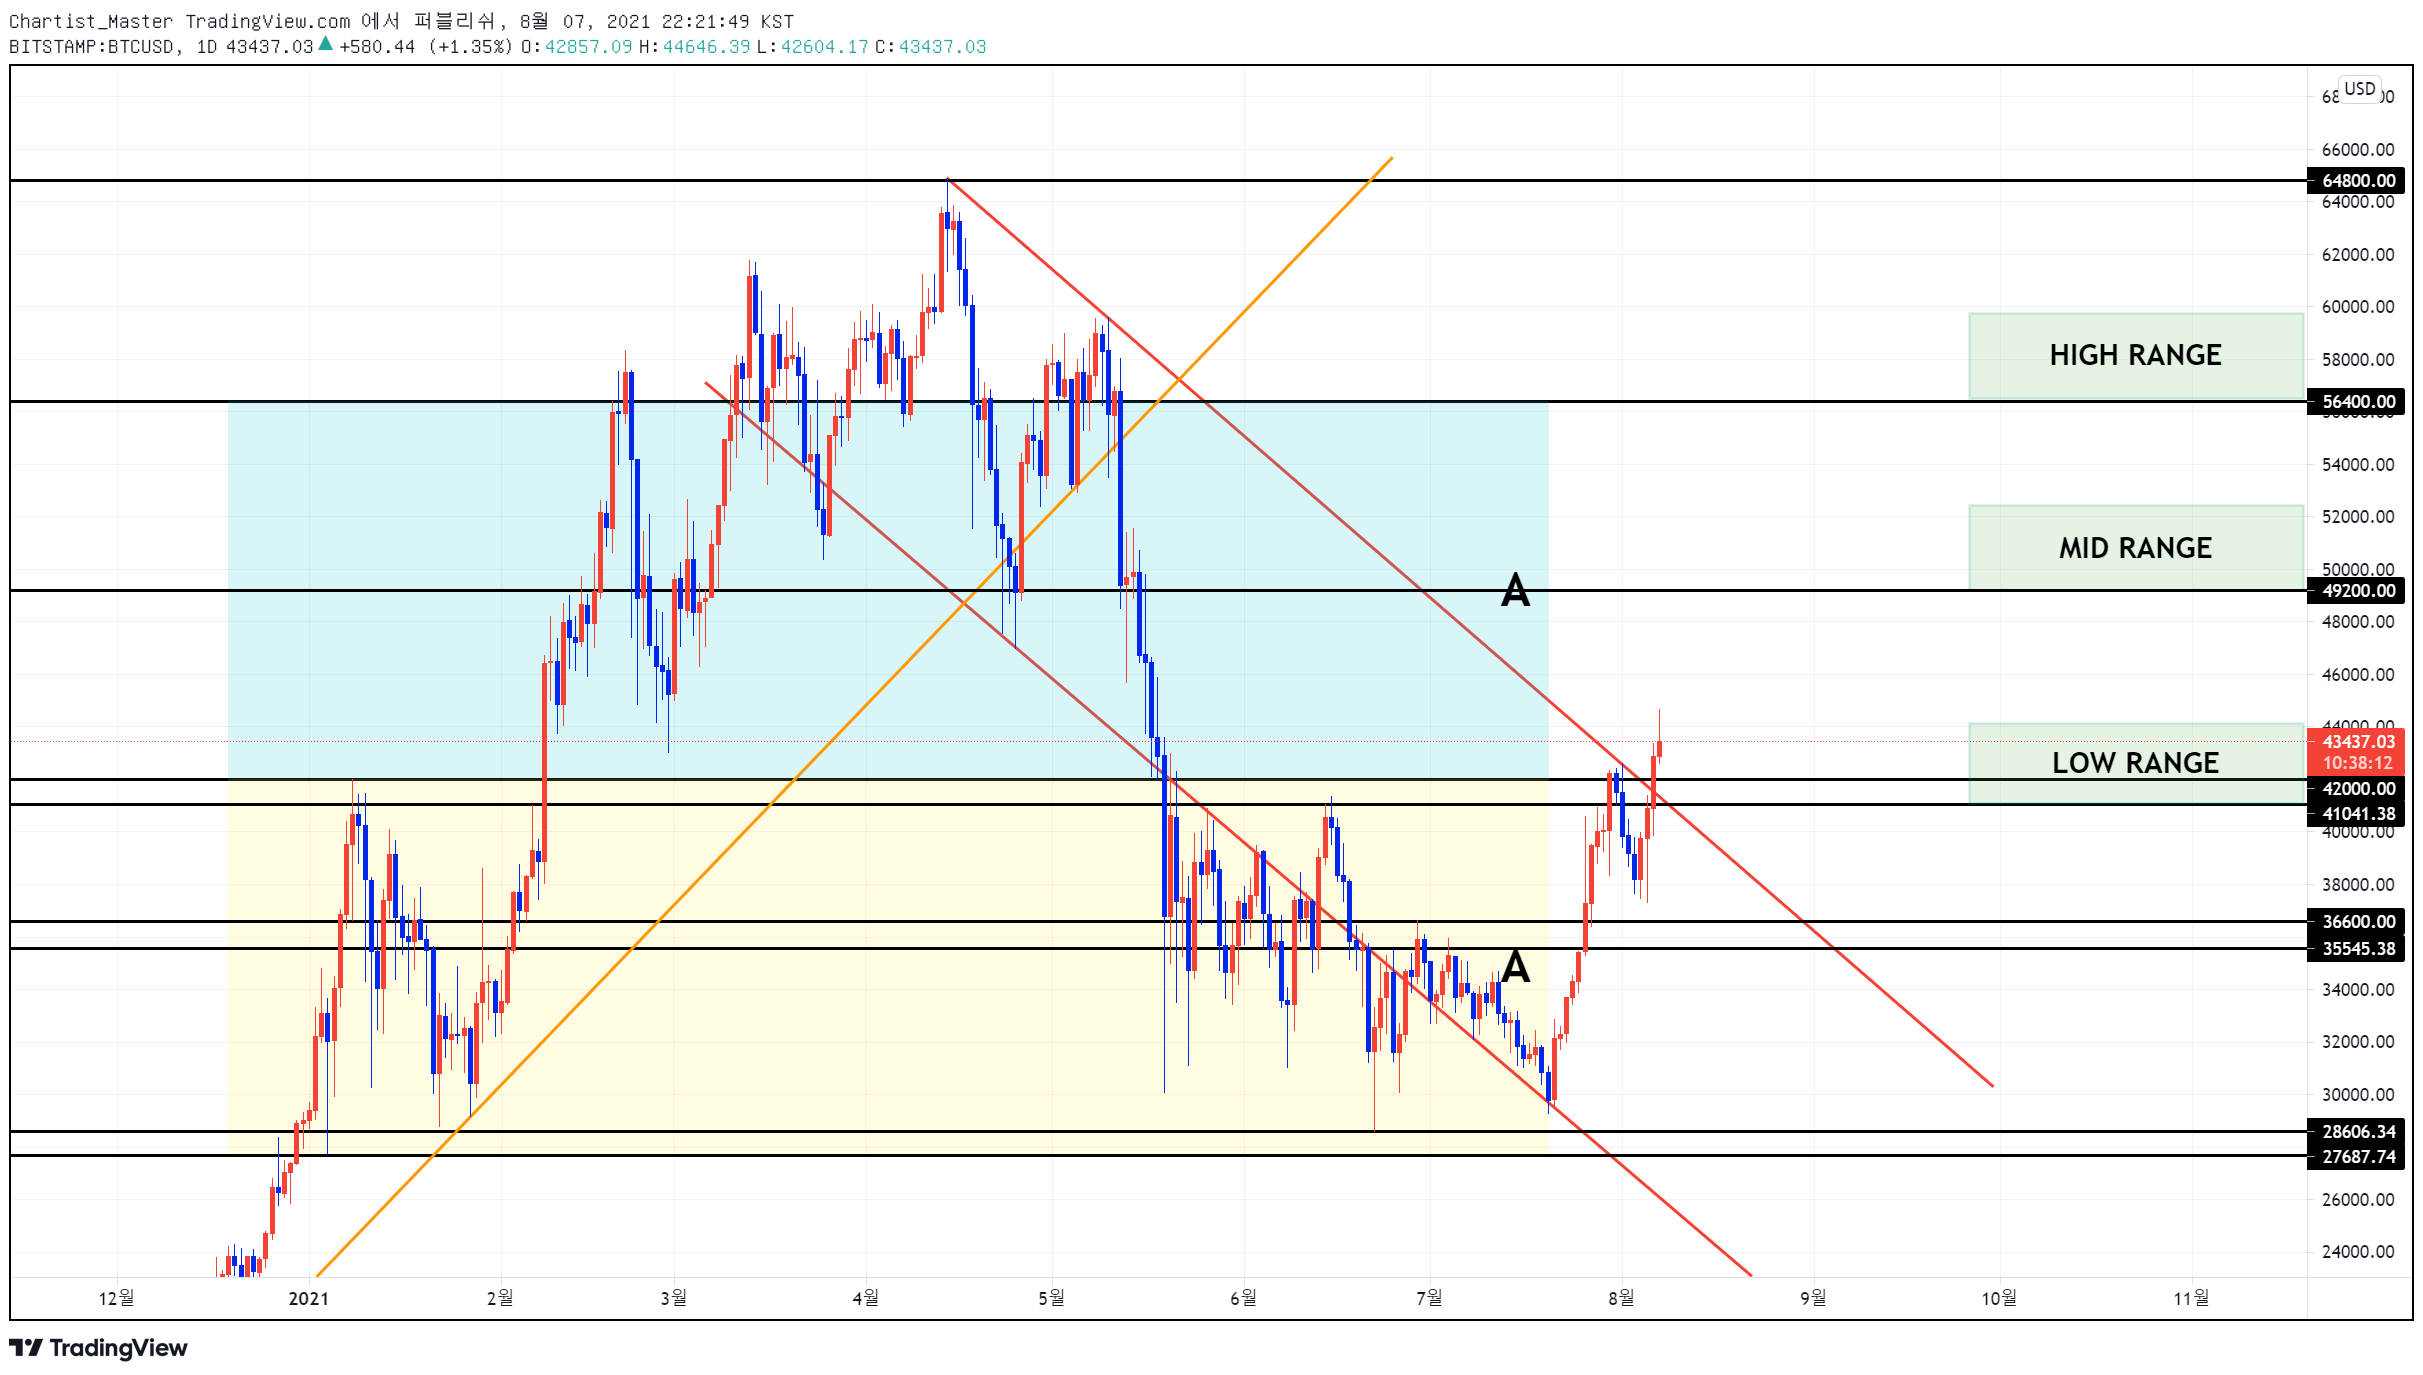Click the 64800.00 price level tag
This screenshot has width=2423, height=1375.
[x=2356, y=180]
